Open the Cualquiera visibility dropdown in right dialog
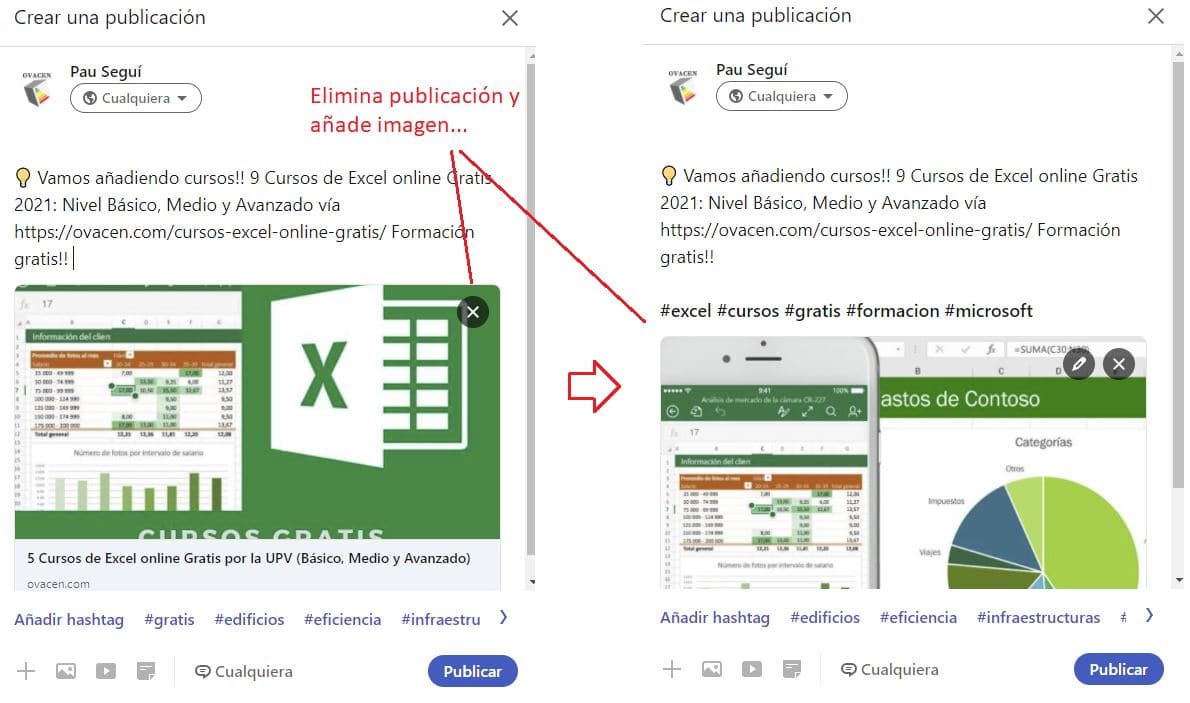 tap(782, 96)
